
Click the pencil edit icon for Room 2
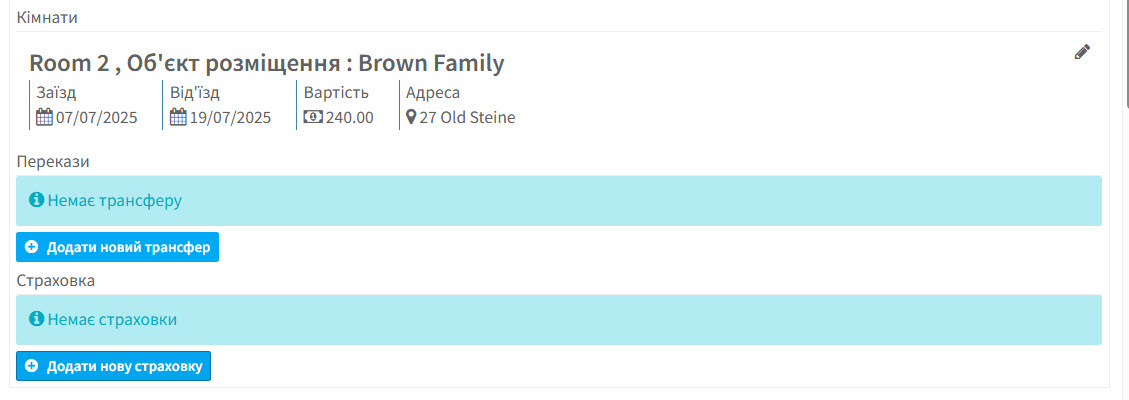click(x=1082, y=52)
